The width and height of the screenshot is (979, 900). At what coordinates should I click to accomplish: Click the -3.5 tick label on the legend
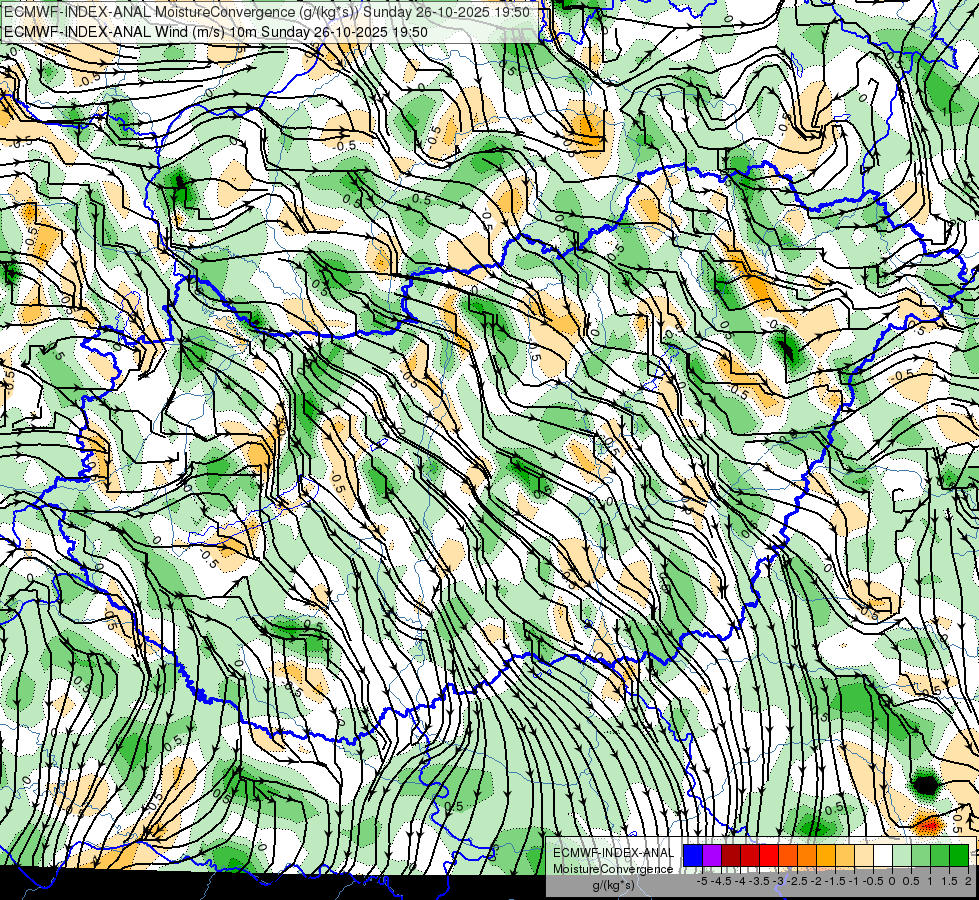(760, 881)
